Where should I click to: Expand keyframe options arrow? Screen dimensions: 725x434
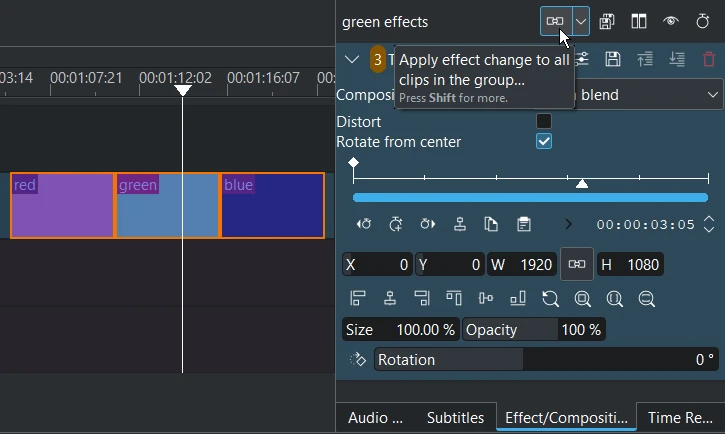click(x=568, y=224)
